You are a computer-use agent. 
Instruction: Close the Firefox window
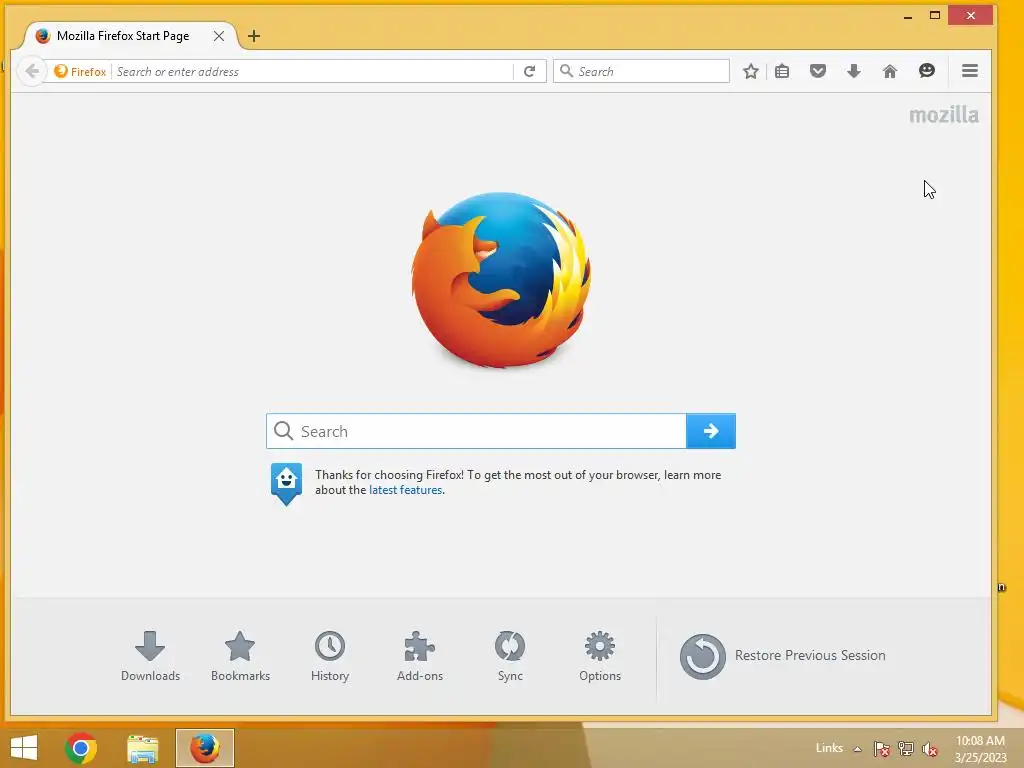(970, 16)
